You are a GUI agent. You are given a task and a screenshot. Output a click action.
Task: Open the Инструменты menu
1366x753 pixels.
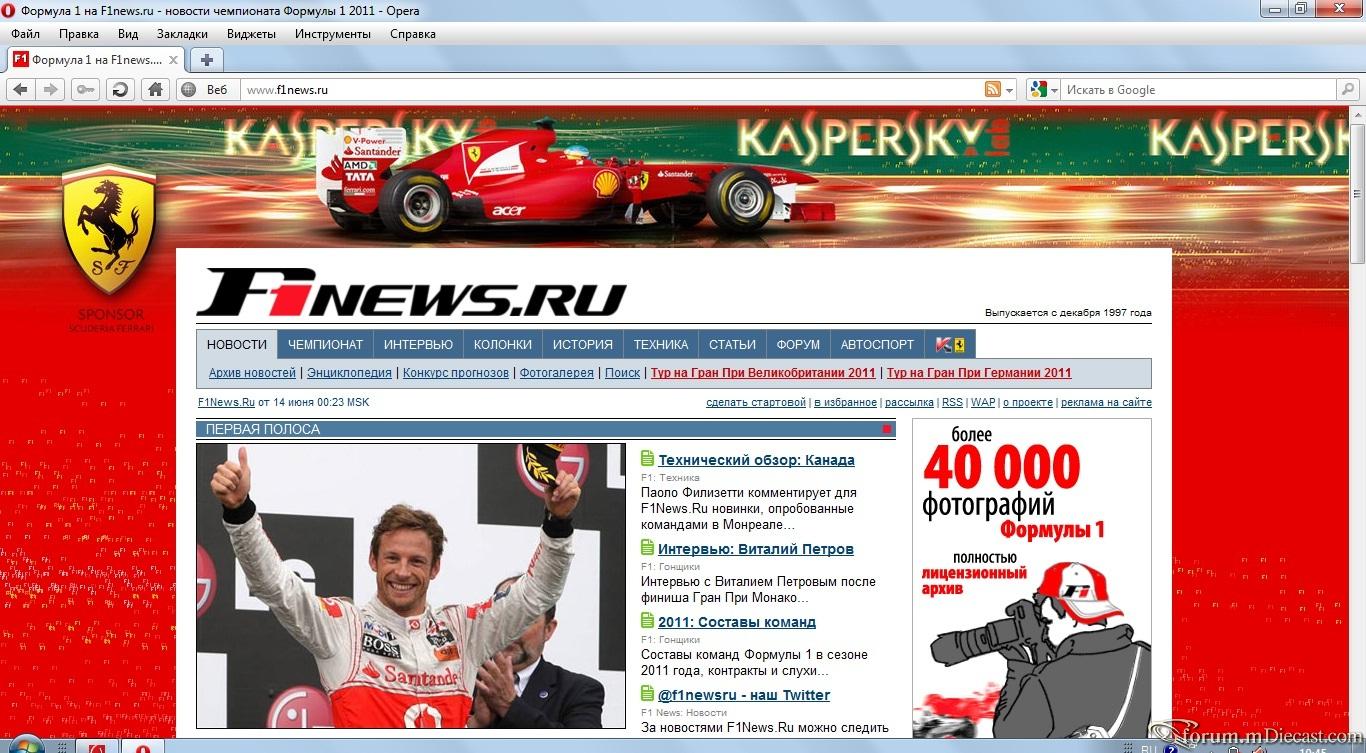[333, 34]
